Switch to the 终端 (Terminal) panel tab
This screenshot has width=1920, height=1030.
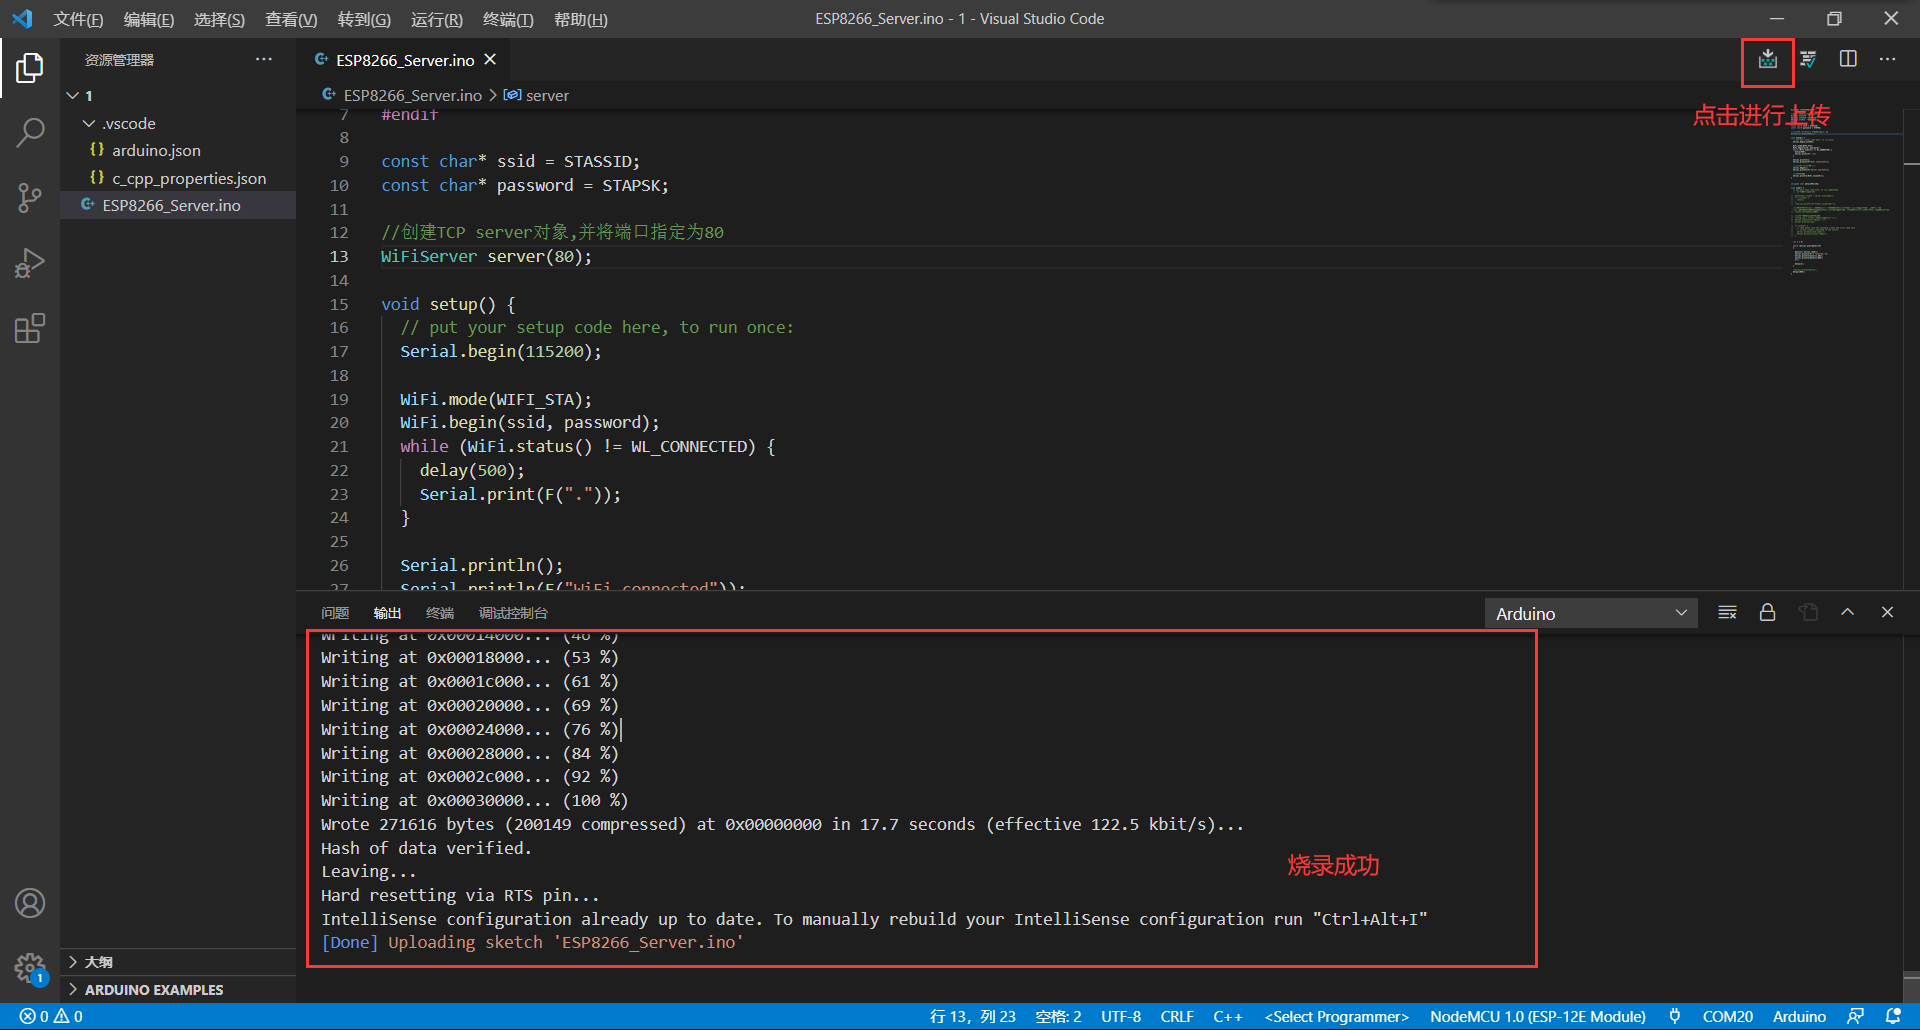[x=440, y=613]
